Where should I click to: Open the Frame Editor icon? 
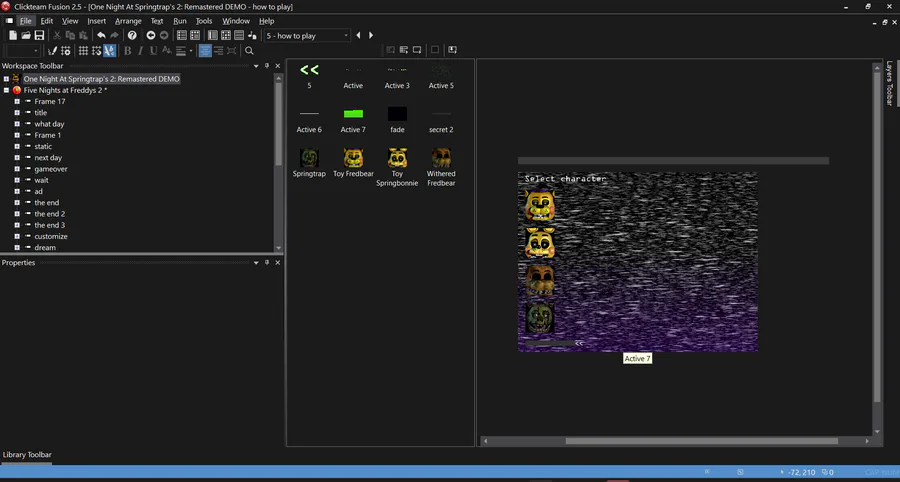[195, 36]
